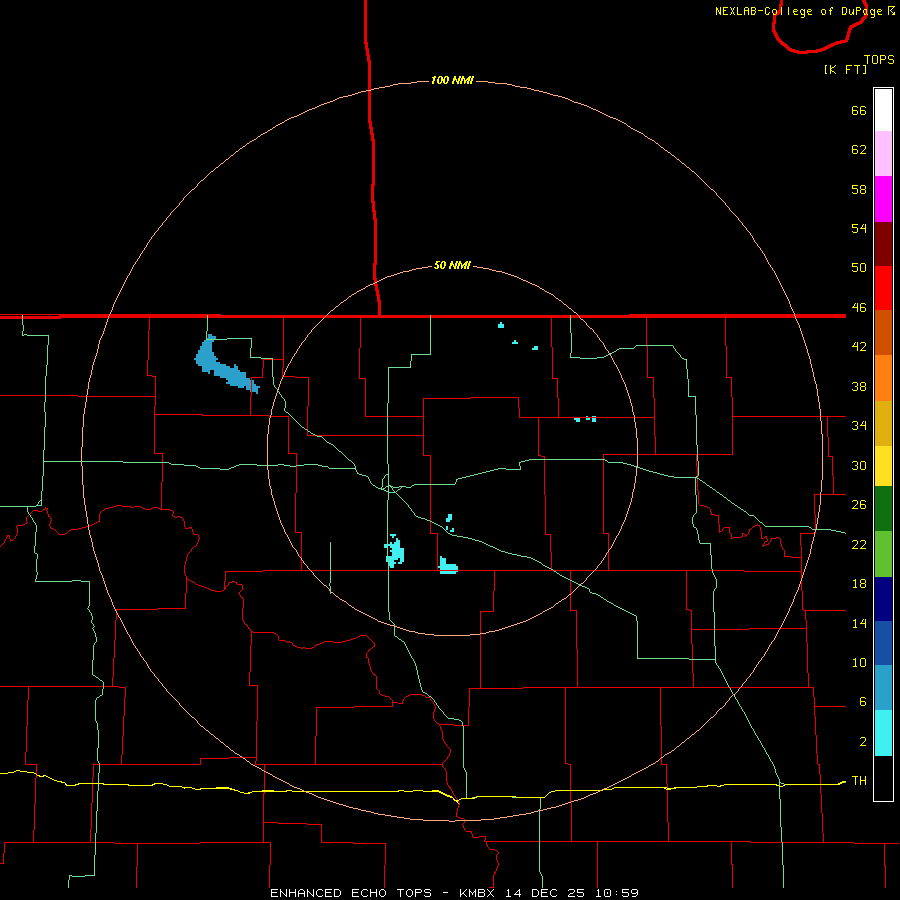900x900 pixels.
Task: Select the TOPS legend heading
Action: 879,60
